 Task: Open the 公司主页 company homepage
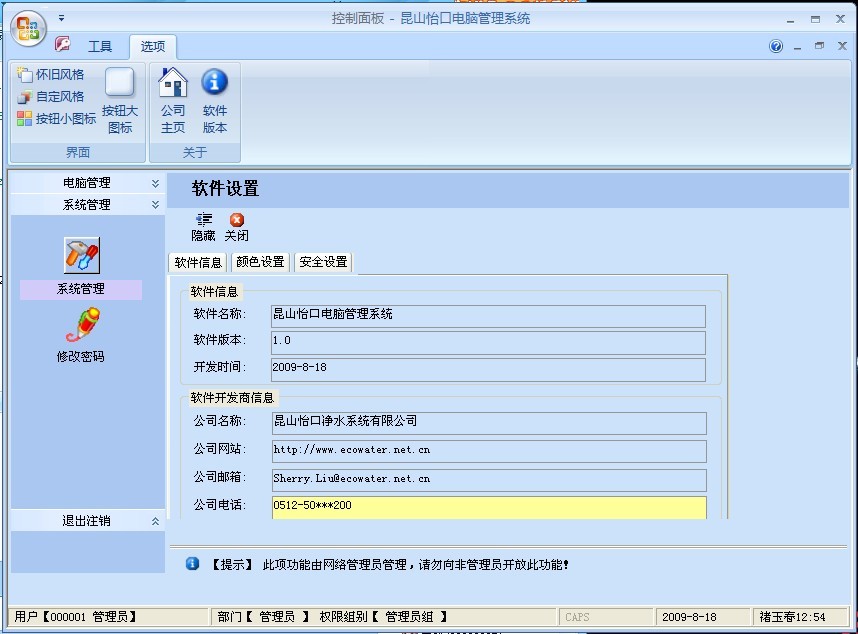point(173,101)
